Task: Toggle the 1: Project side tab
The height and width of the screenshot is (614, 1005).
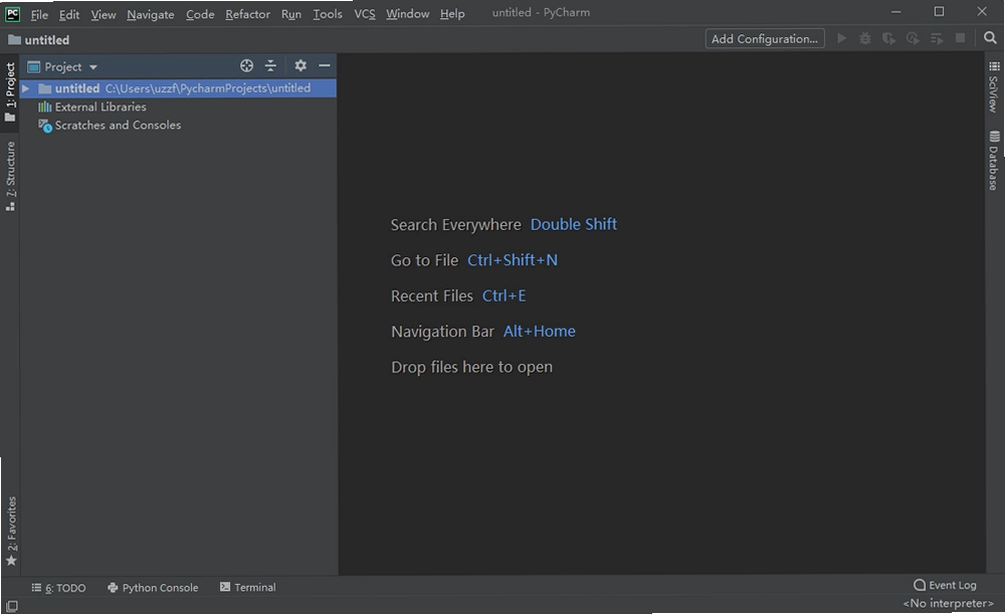Action: pos(10,92)
